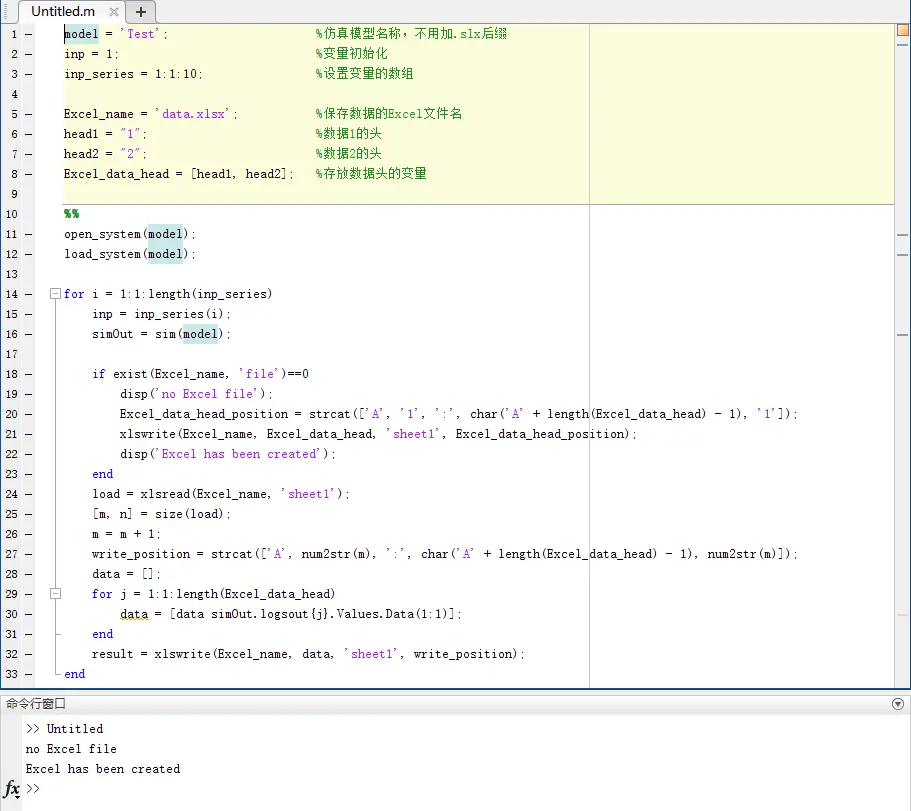Click 'no Excel file' output in command window
This screenshot has width=911, height=811.
click(71, 749)
